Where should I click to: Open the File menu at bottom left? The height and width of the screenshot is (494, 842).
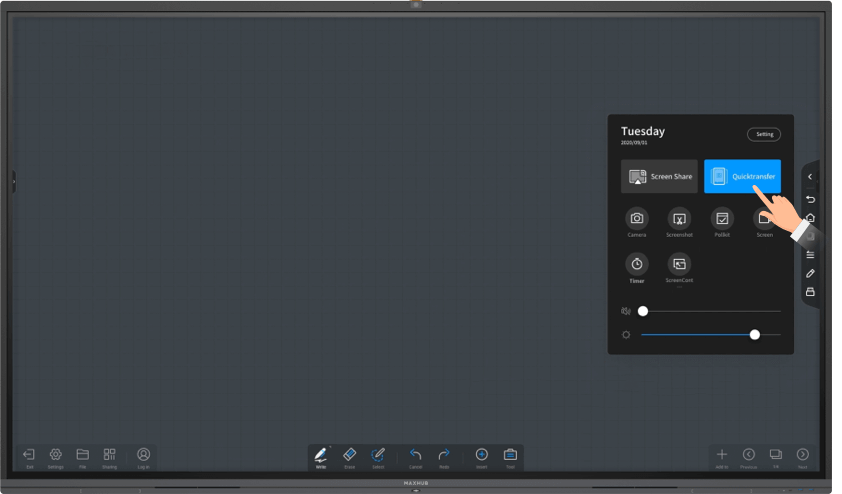(83, 455)
